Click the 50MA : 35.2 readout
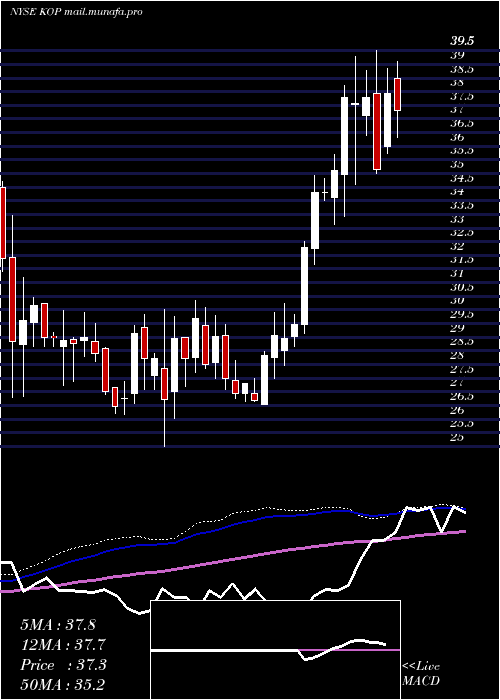The width and height of the screenshot is (500, 700). pos(63,685)
